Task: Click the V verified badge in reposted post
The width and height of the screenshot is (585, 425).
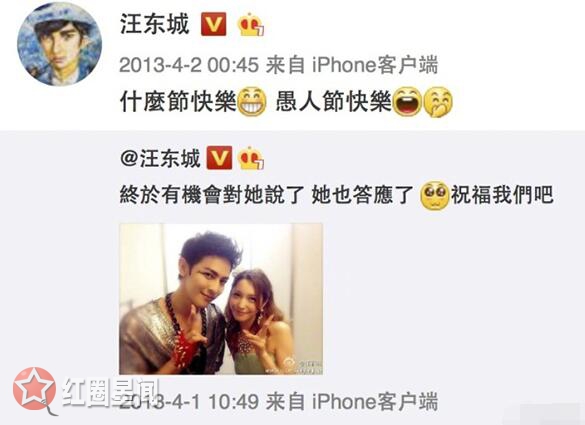Action: click(x=219, y=158)
